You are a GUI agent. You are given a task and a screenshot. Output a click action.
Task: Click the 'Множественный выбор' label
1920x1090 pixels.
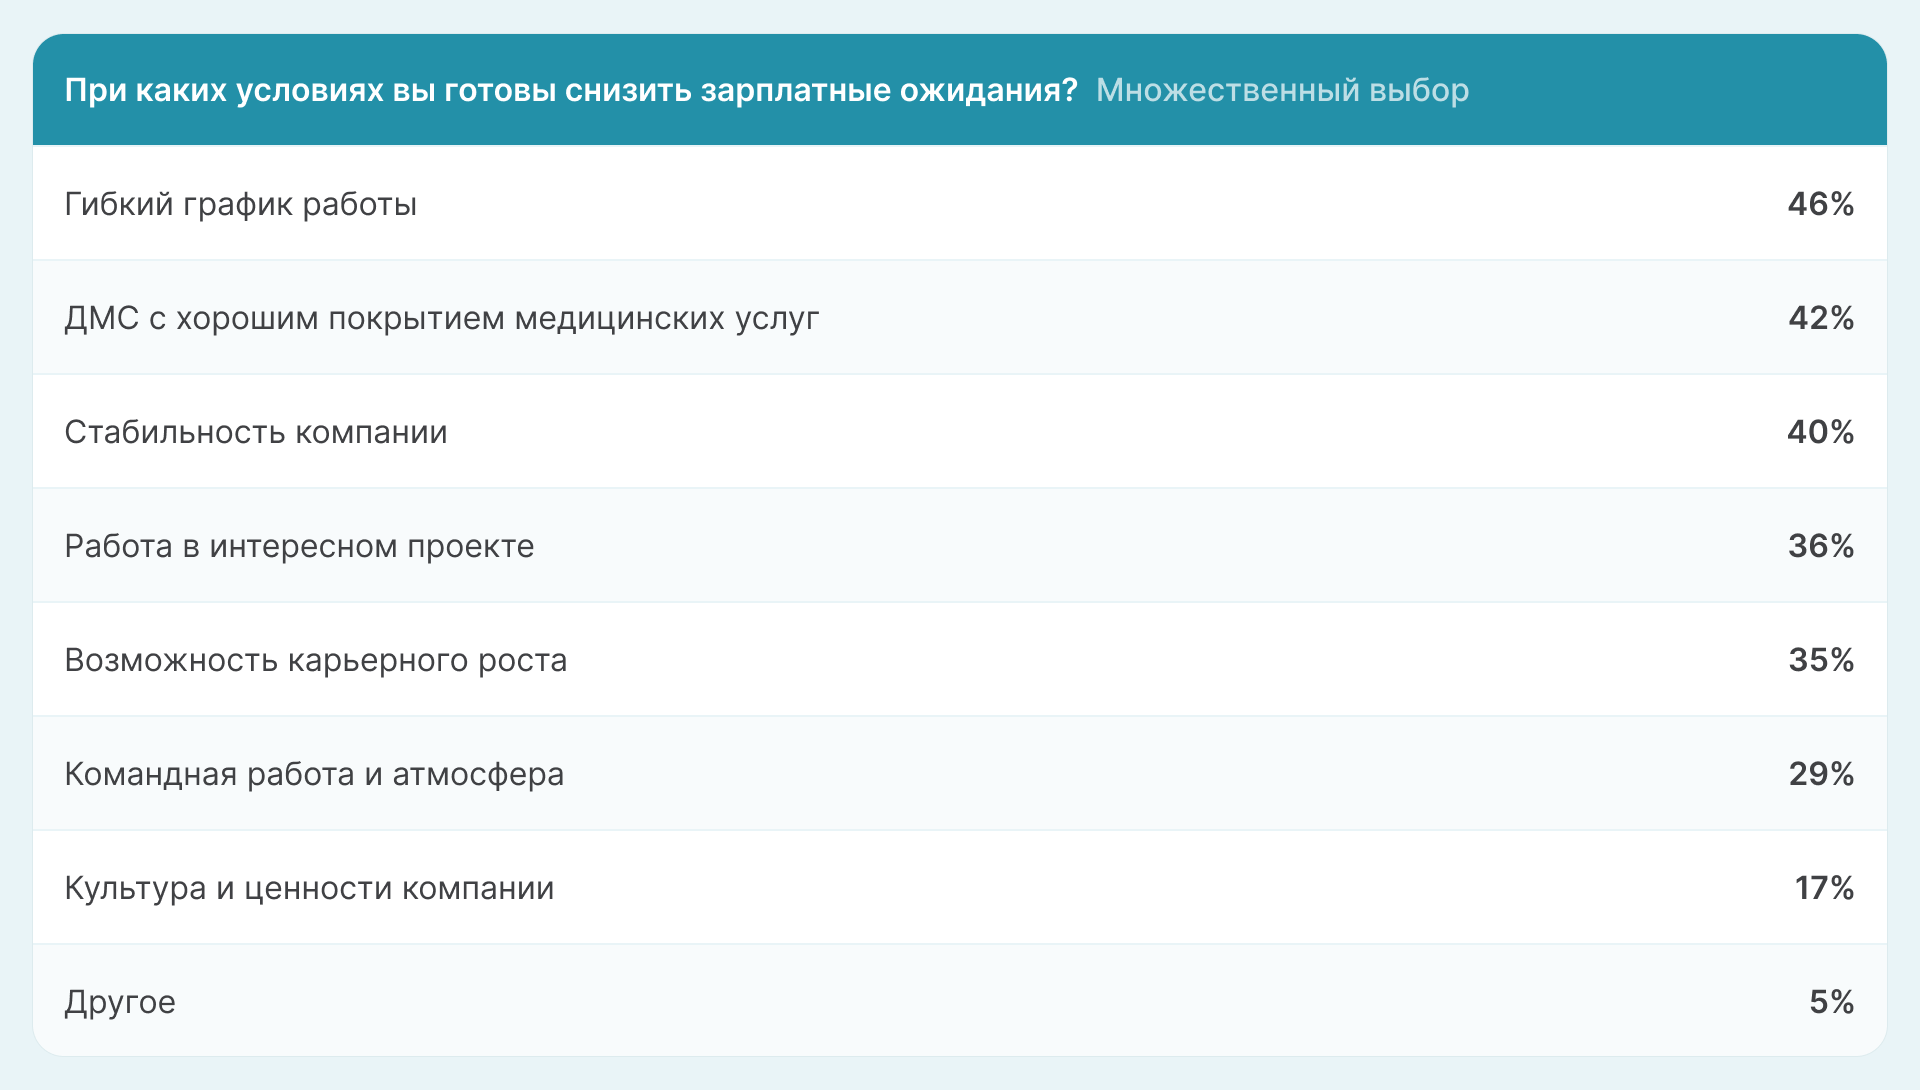tap(1282, 91)
